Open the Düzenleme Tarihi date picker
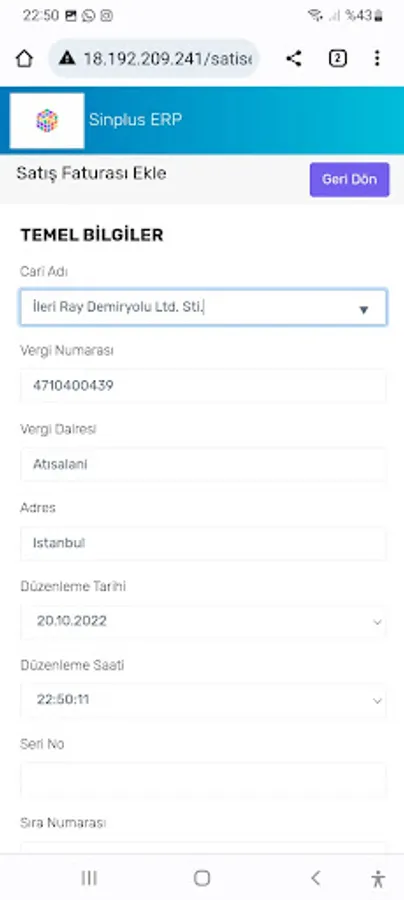The image size is (404, 900). pos(203,621)
